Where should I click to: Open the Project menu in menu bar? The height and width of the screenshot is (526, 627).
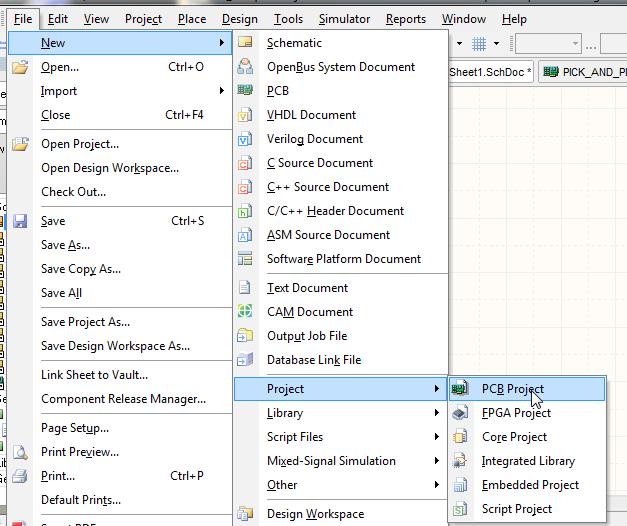pos(143,19)
